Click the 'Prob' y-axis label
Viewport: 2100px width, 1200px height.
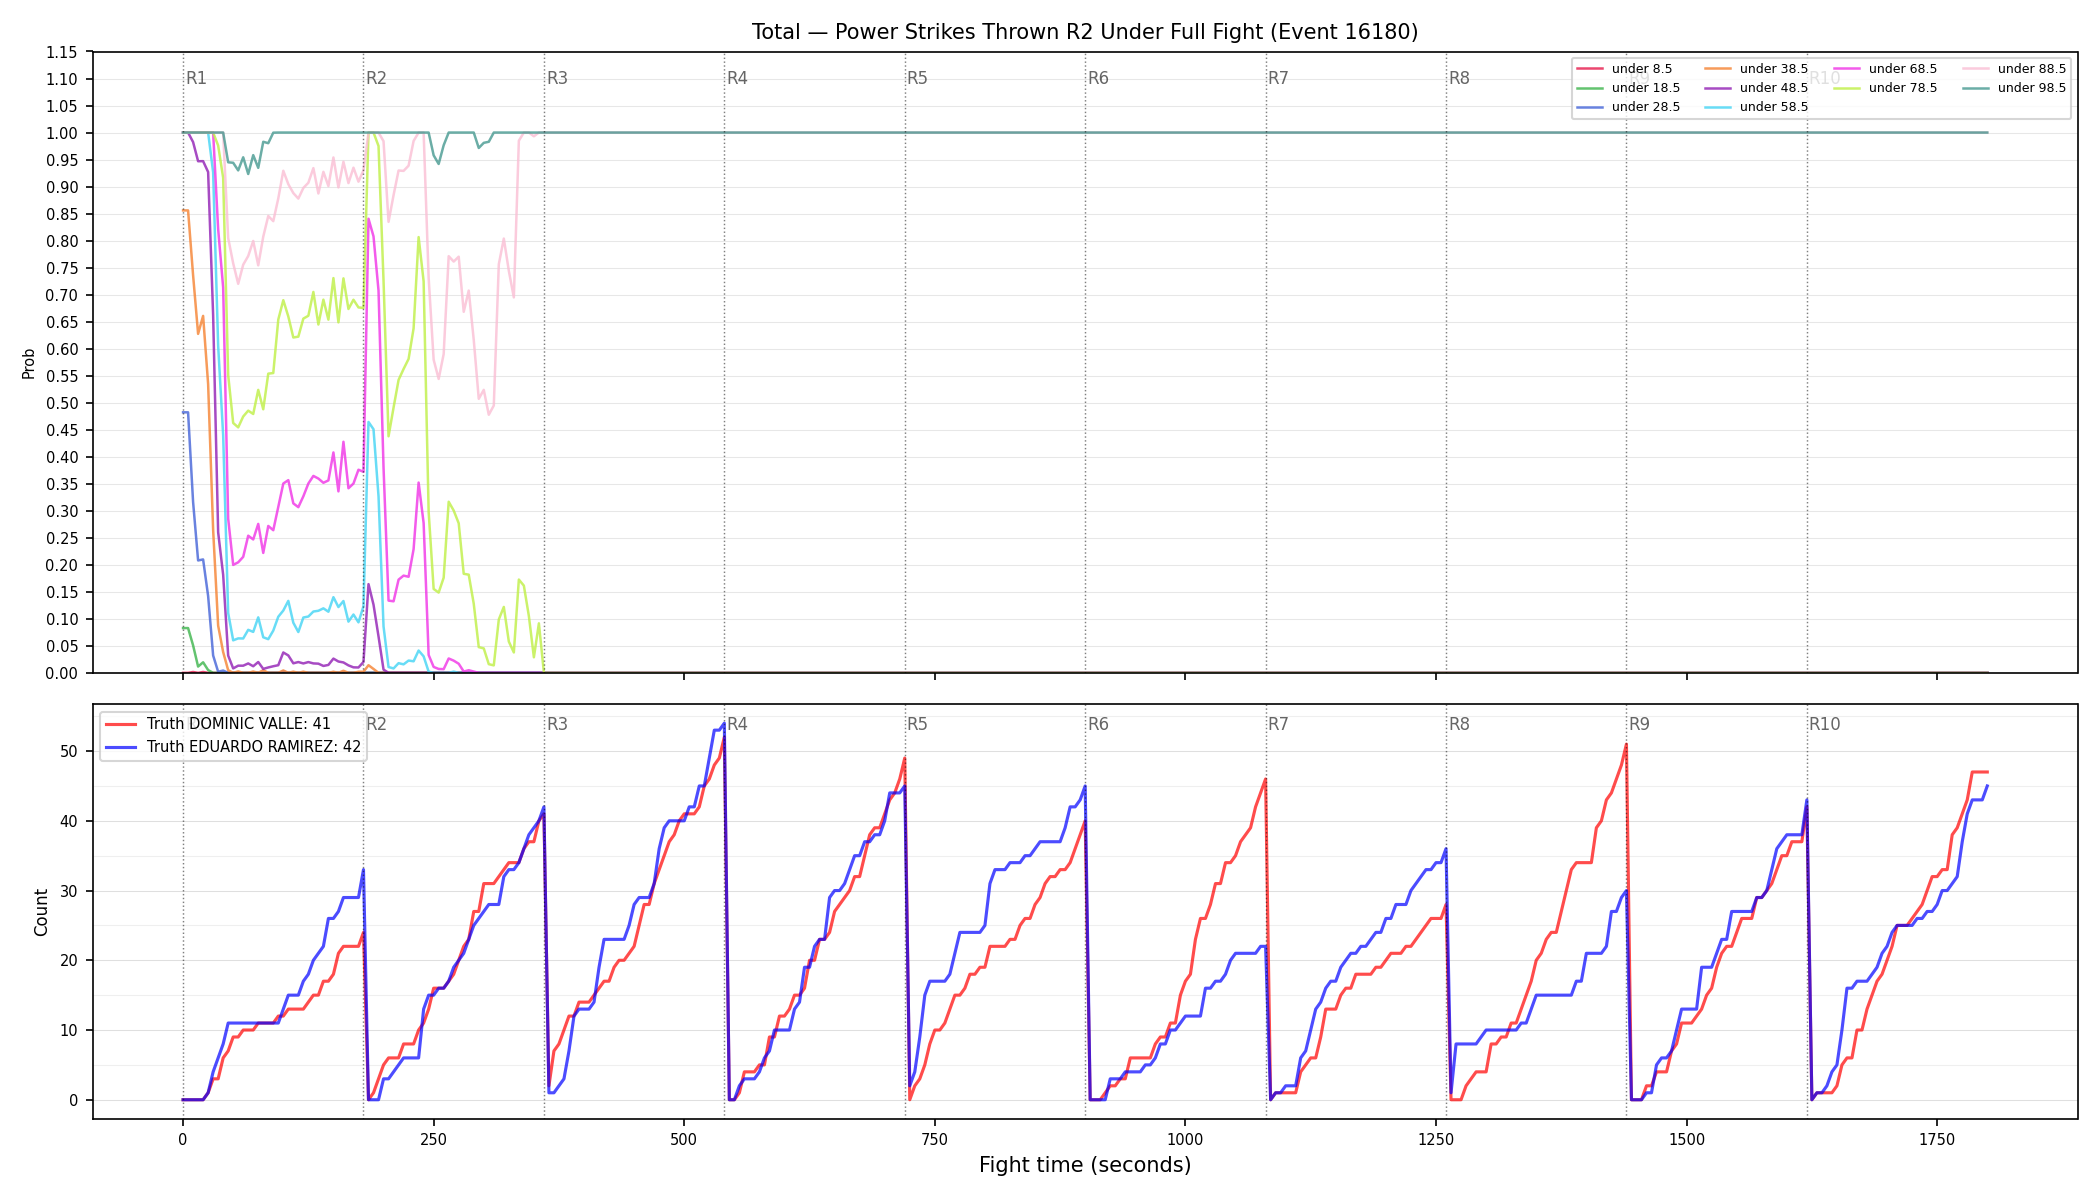click(x=29, y=363)
